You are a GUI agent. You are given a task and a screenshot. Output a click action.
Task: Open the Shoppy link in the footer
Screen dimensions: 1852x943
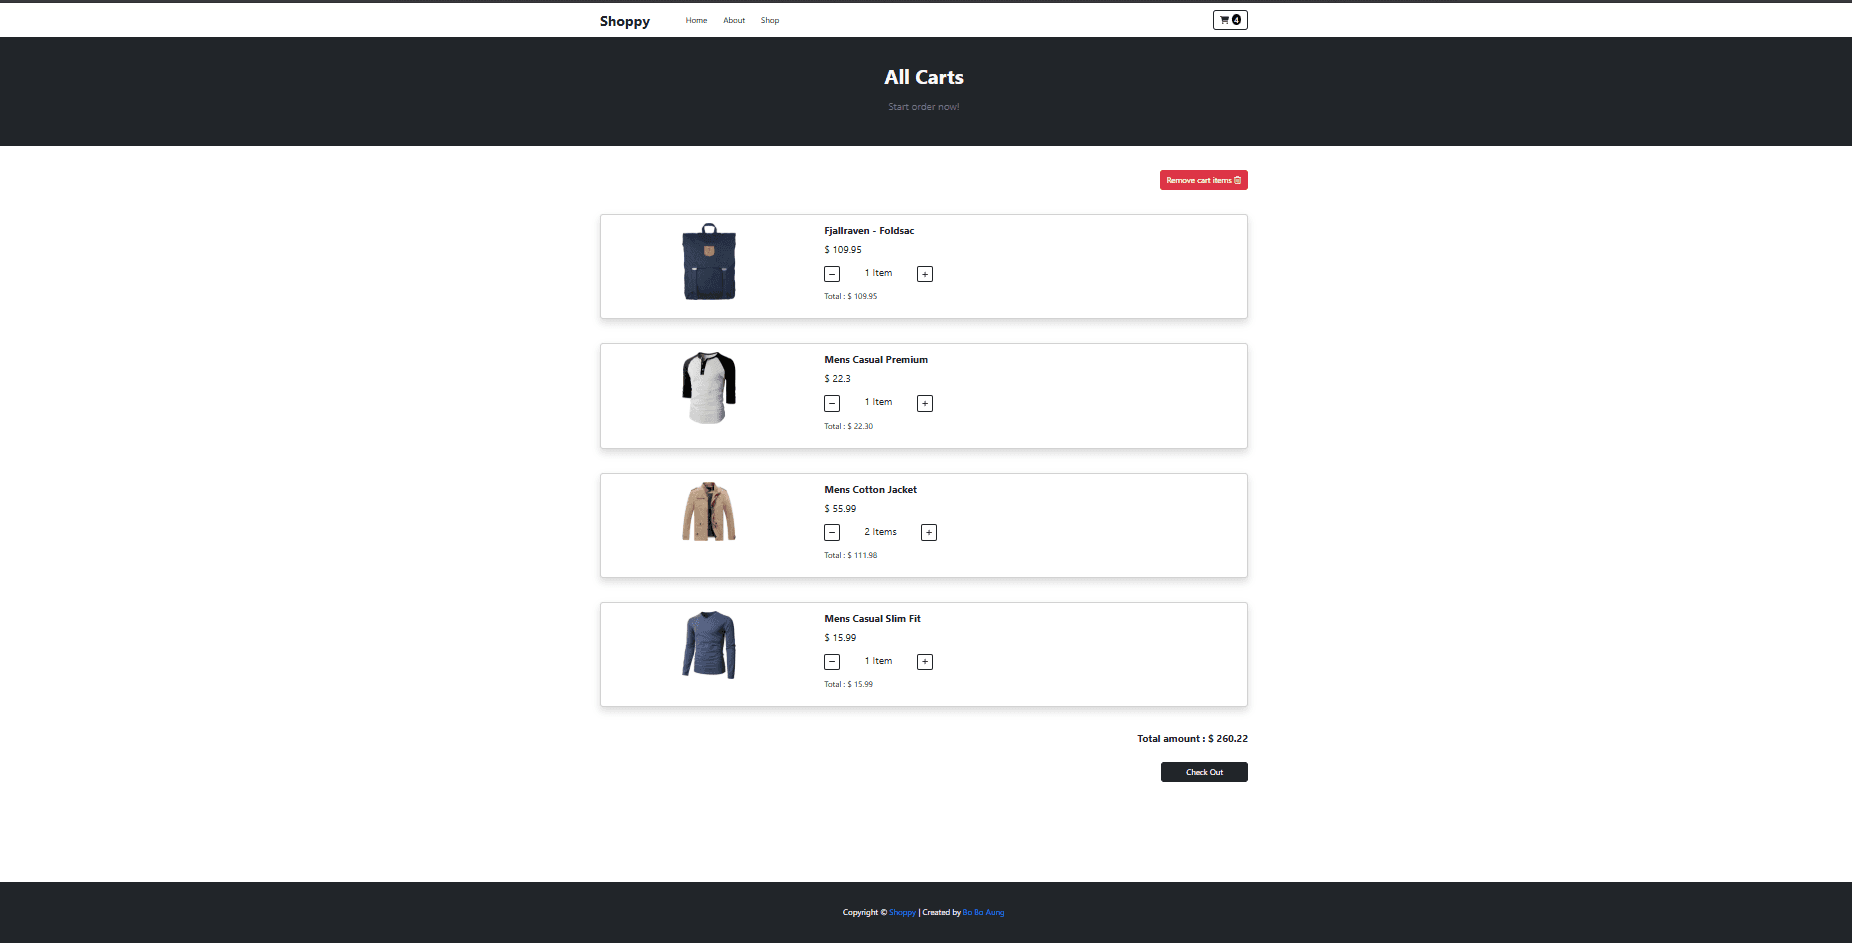coord(902,912)
